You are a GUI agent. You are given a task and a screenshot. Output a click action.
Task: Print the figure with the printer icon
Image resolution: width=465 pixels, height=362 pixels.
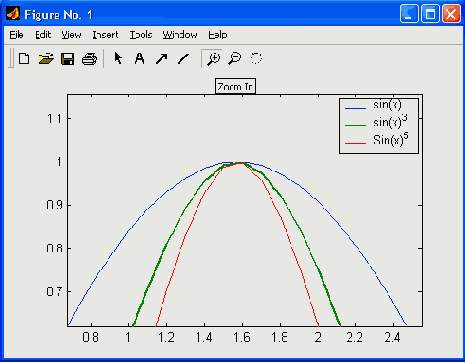click(89, 59)
